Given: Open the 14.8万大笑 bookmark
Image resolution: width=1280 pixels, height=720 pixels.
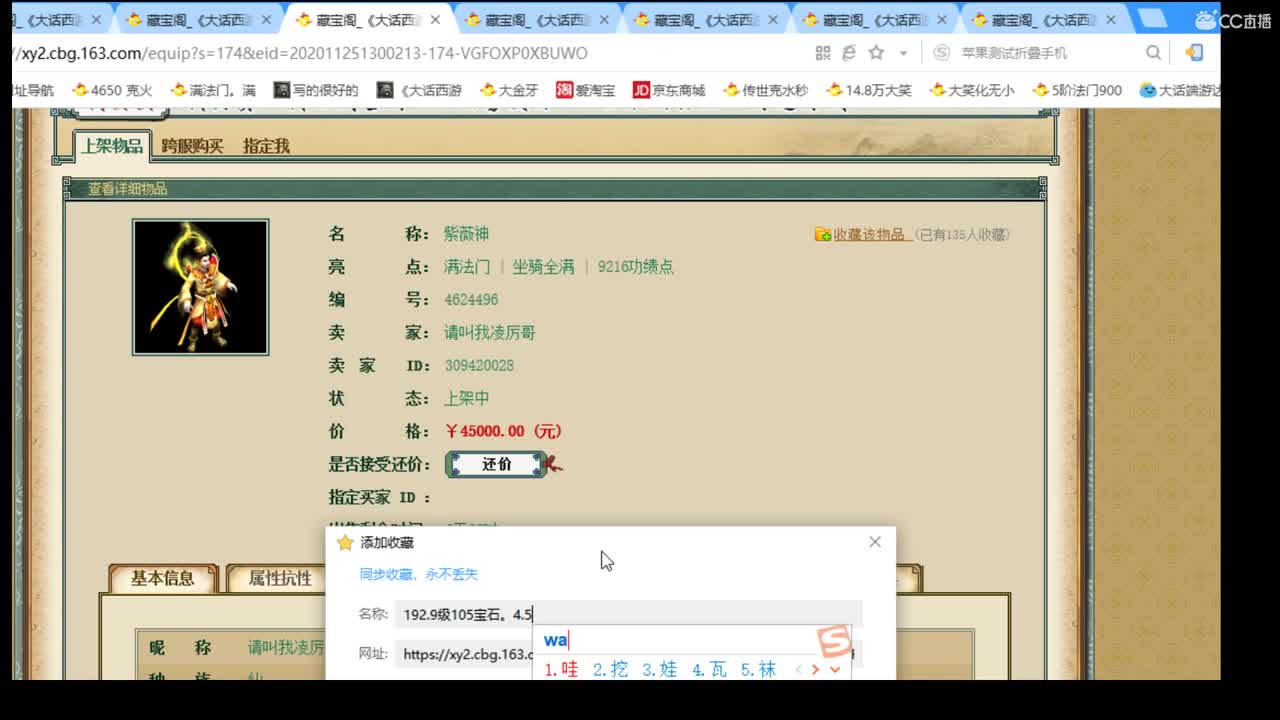Looking at the screenshot, I should tap(869, 90).
